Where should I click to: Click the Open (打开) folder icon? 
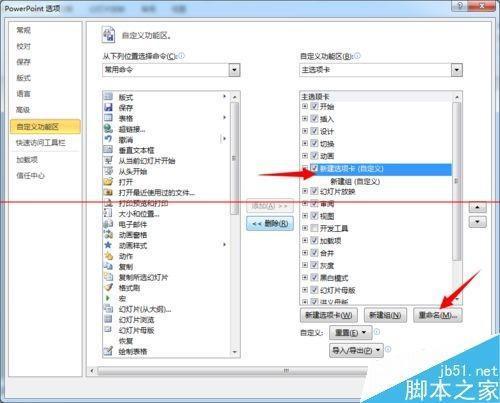tap(108, 182)
